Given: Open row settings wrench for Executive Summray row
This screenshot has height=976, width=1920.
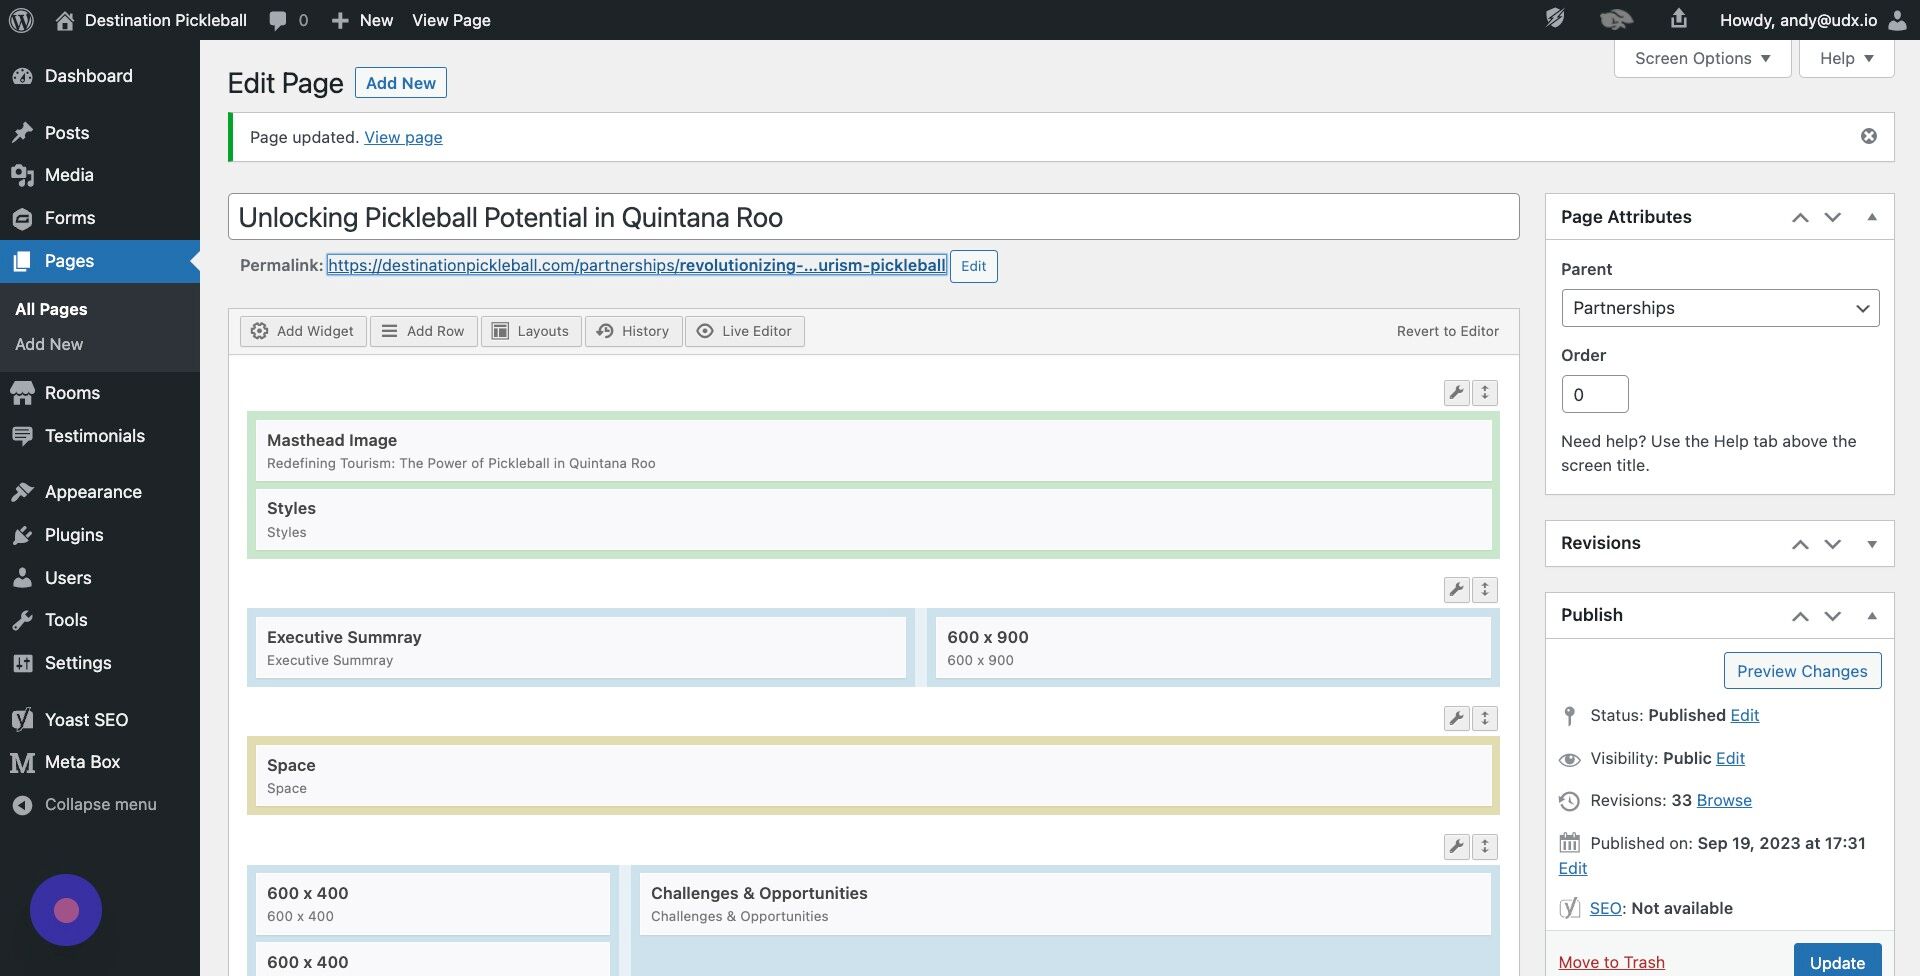Looking at the screenshot, I should 1457,590.
